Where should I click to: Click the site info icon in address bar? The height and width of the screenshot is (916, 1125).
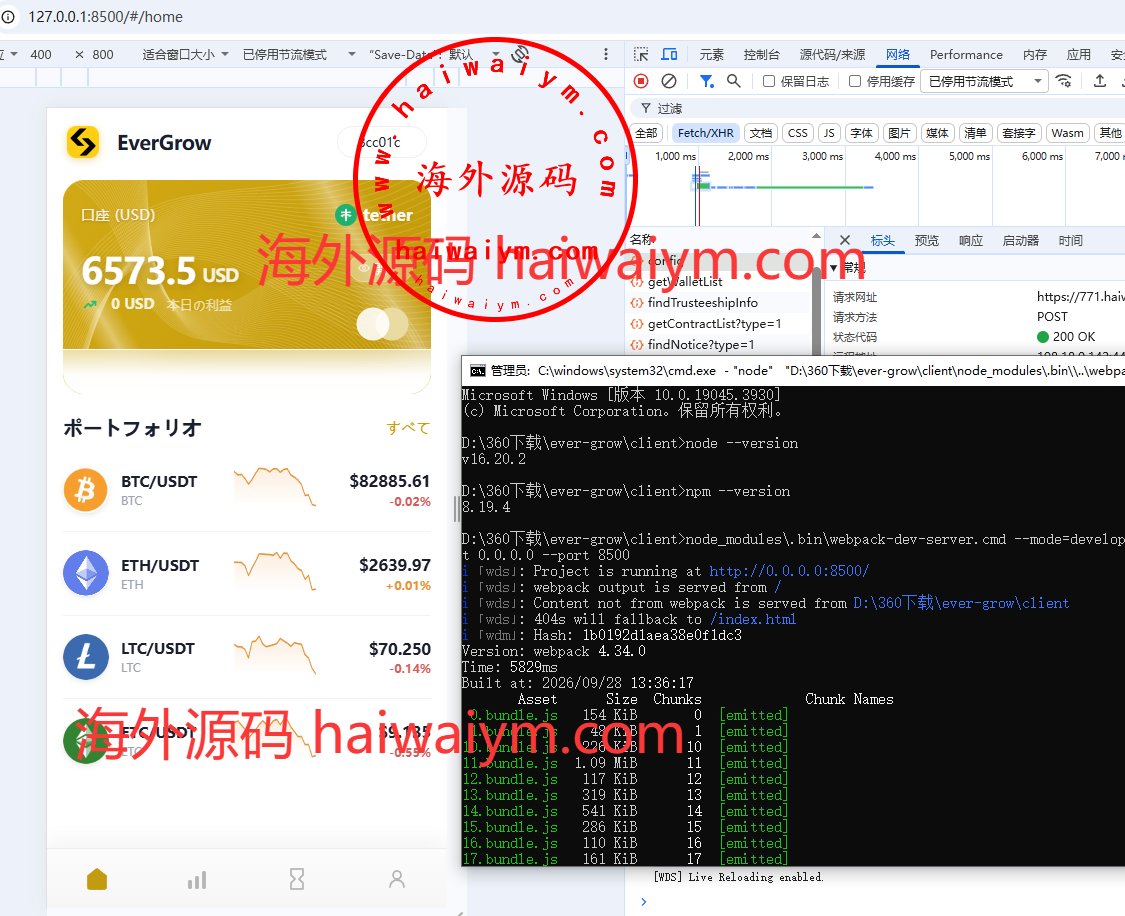(7, 16)
